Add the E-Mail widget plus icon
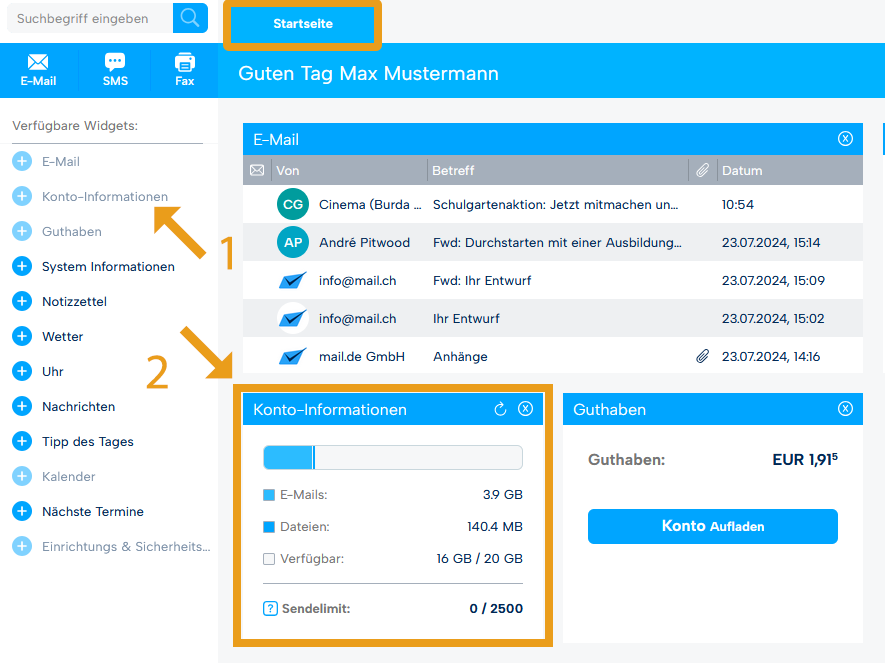The width and height of the screenshot is (885, 663). tap(22, 161)
